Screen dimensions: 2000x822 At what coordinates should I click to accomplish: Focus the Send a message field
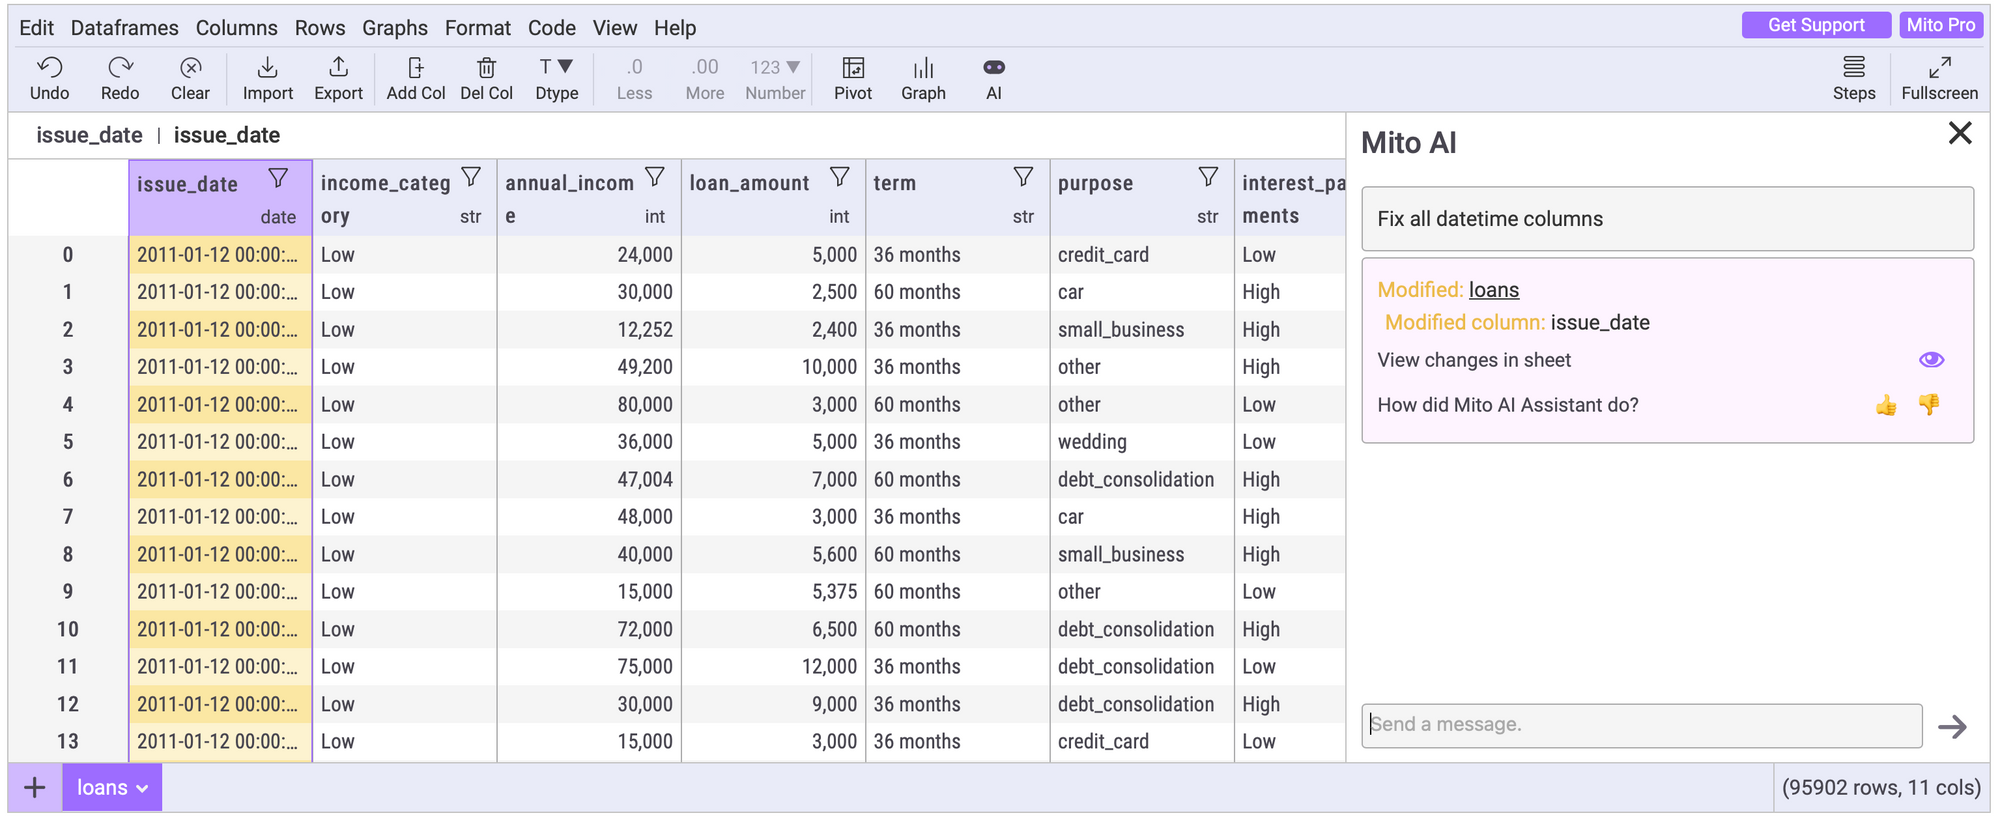coord(1642,726)
